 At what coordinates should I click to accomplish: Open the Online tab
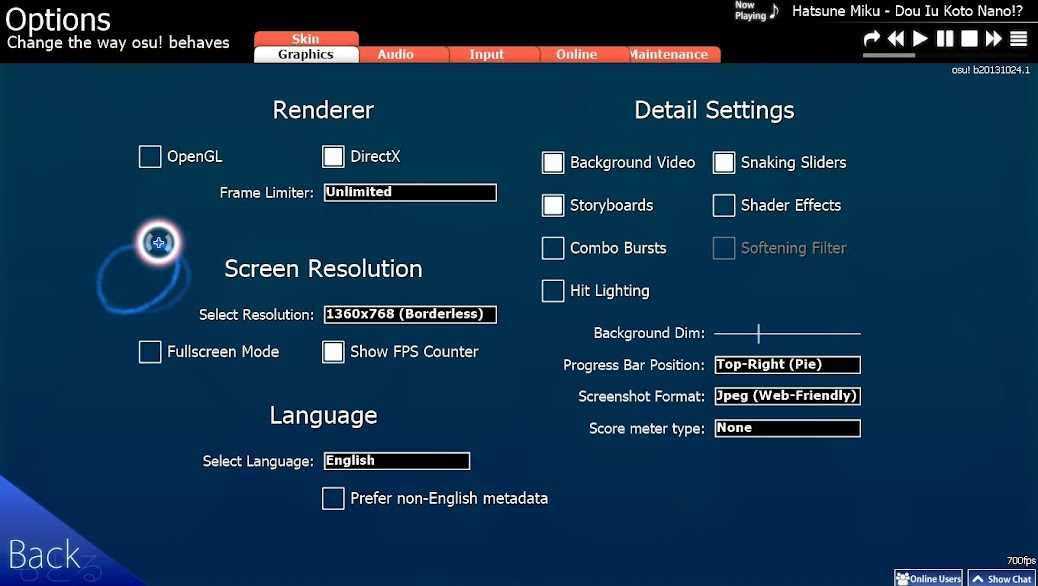(577, 54)
